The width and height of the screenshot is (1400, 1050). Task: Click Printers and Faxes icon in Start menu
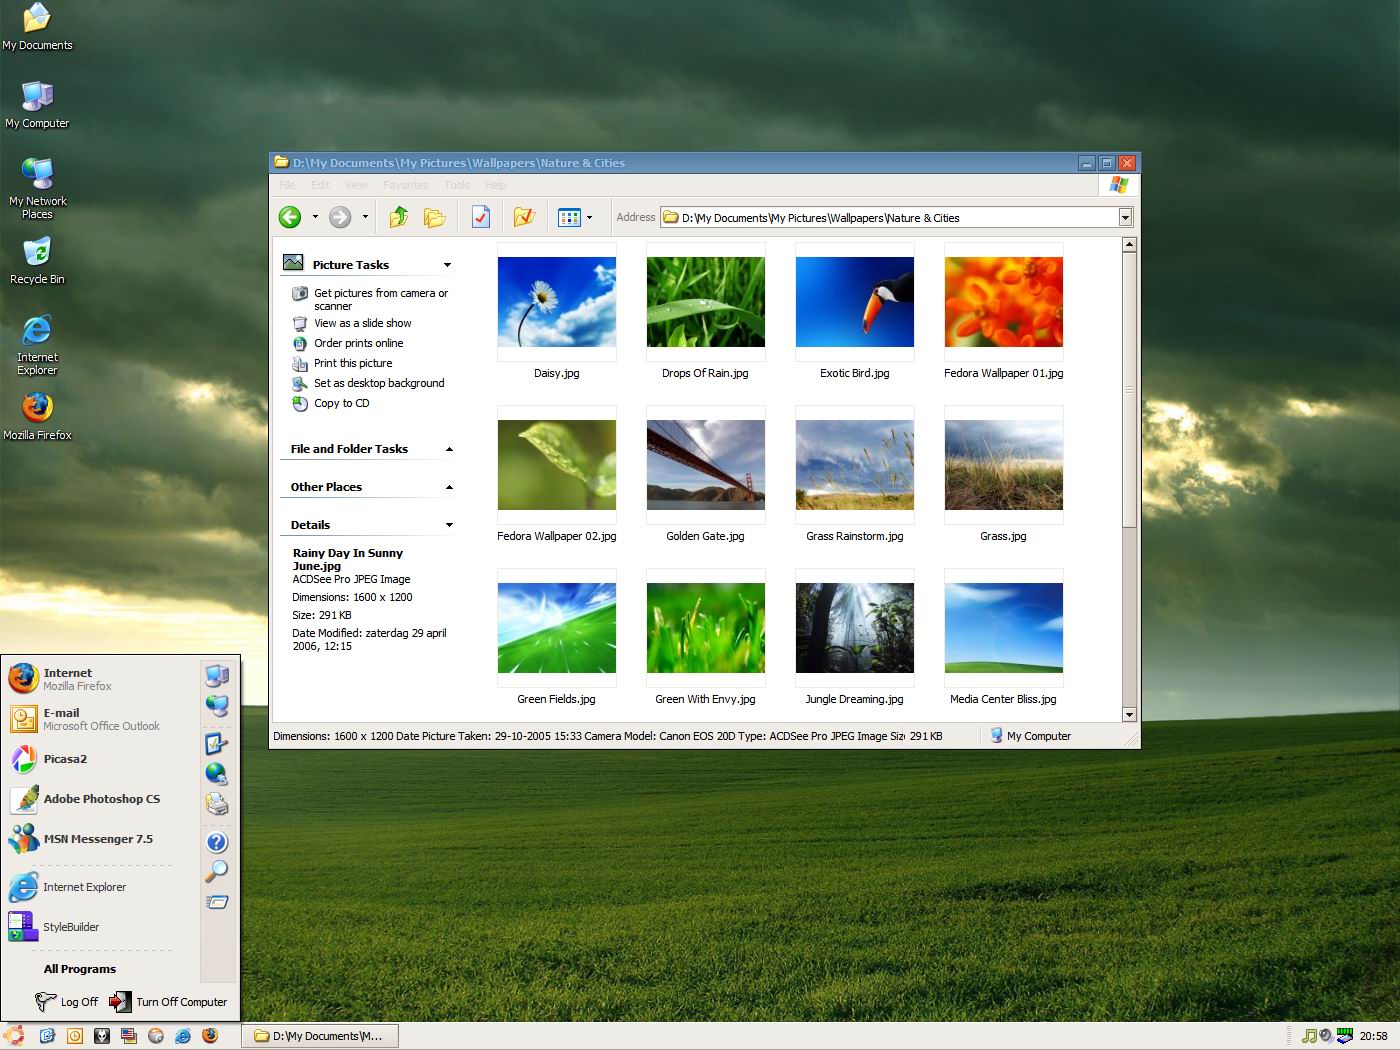coord(216,804)
